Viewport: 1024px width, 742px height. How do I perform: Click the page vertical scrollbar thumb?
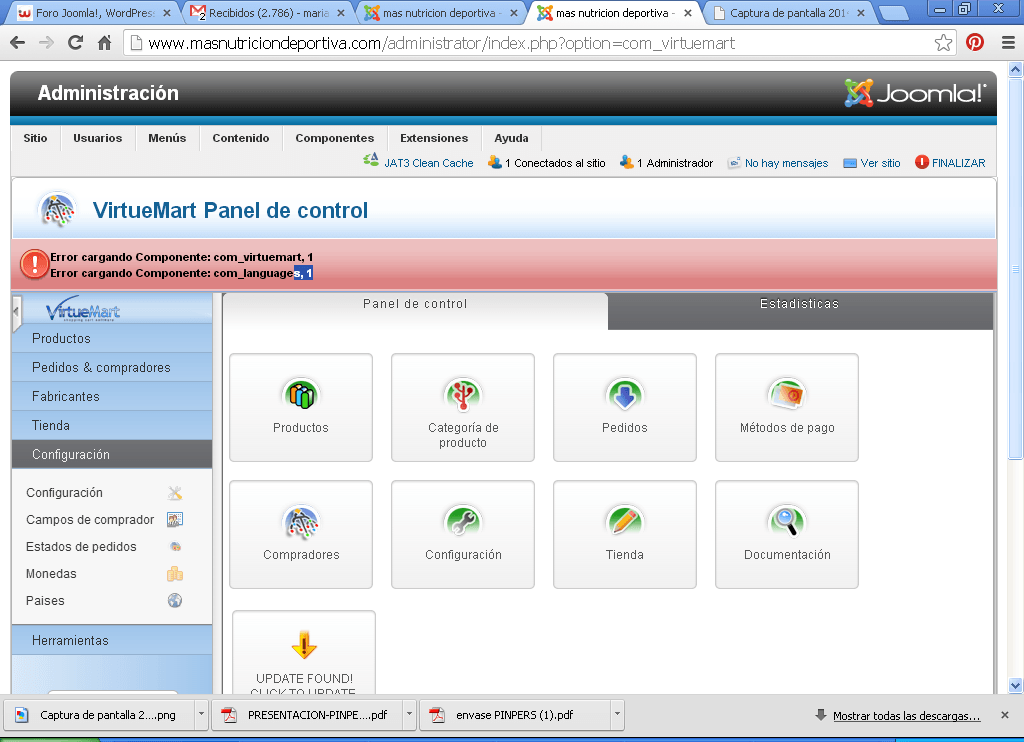1016,268
